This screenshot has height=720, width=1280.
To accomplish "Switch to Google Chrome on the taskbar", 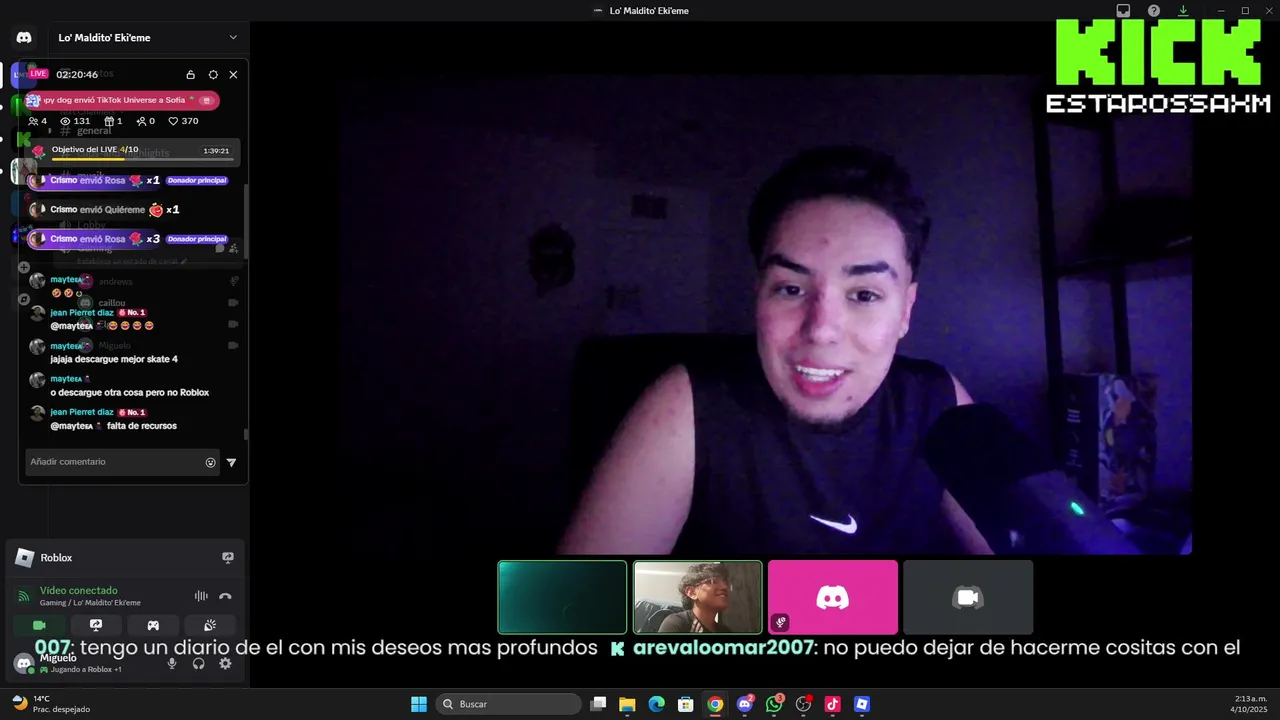I will [715, 704].
